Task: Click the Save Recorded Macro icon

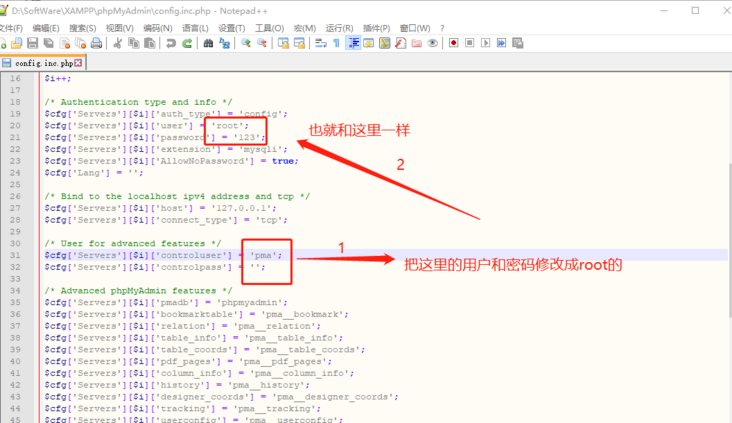Action: click(x=518, y=43)
